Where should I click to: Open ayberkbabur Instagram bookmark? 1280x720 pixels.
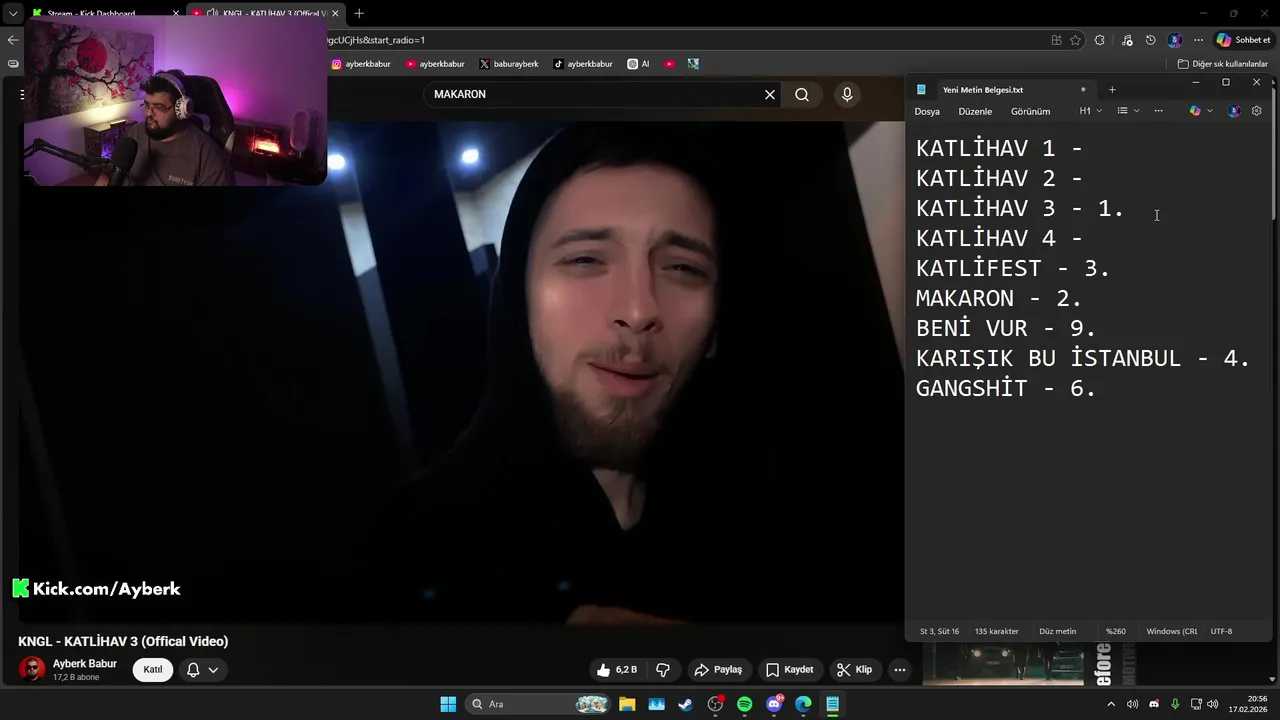pyautogui.click(x=362, y=64)
